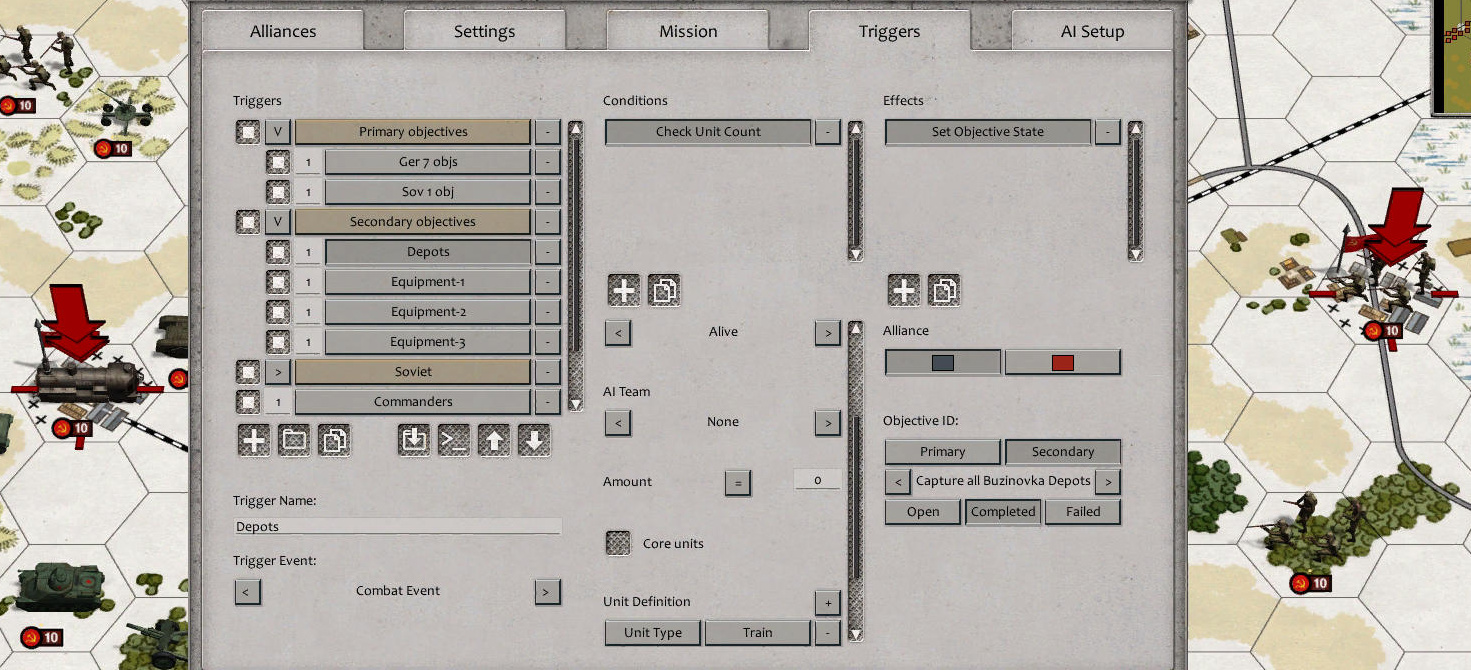The image size is (1471, 670).
Task: Set objective state to Completed
Action: pyautogui.click(x=1003, y=512)
